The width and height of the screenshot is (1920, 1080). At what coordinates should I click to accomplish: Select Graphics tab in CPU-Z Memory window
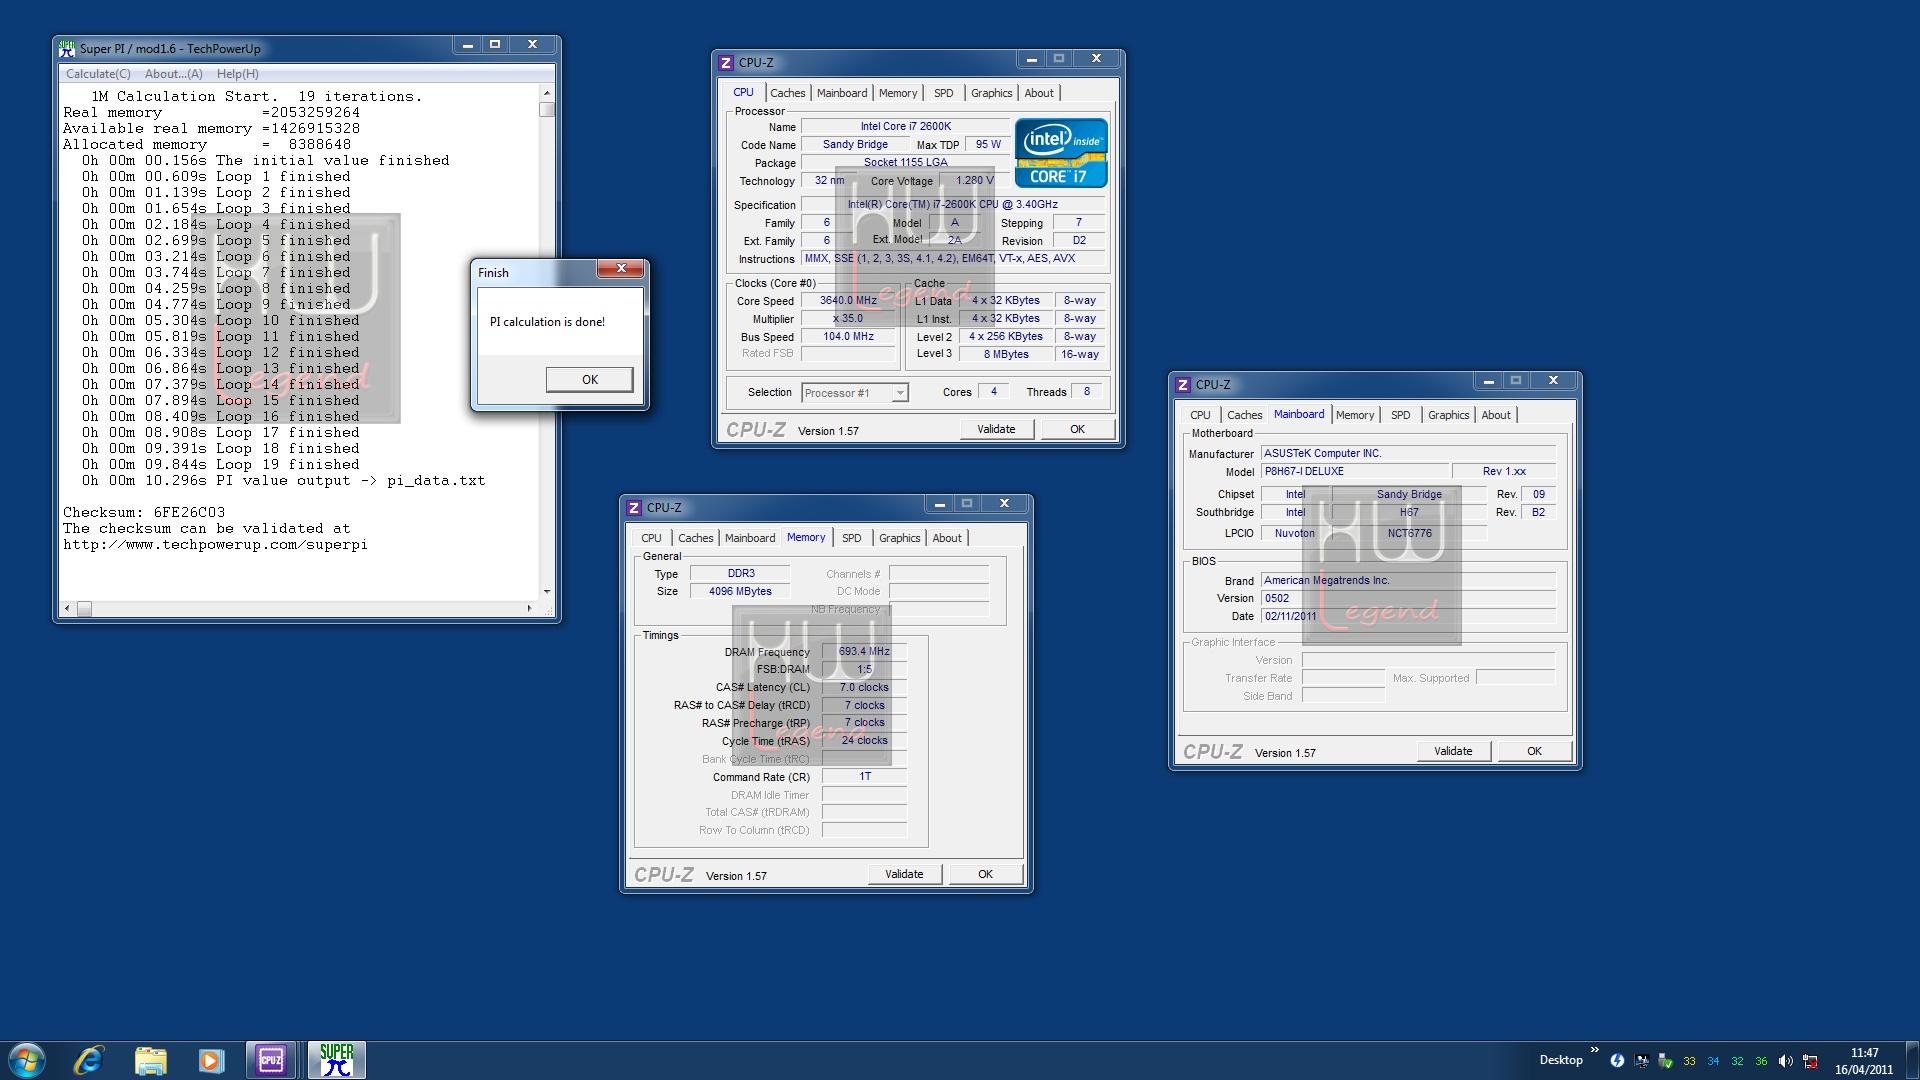tap(899, 538)
